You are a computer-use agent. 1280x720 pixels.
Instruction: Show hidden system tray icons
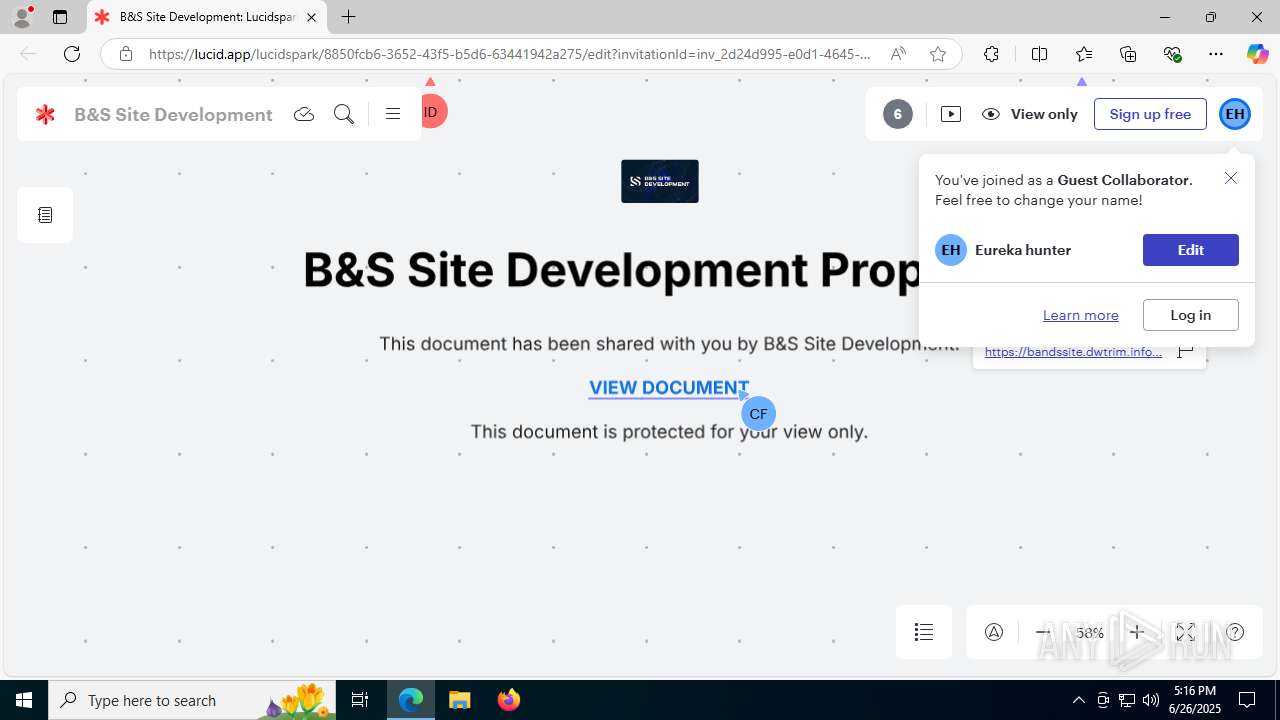pyautogui.click(x=1078, y=700)
